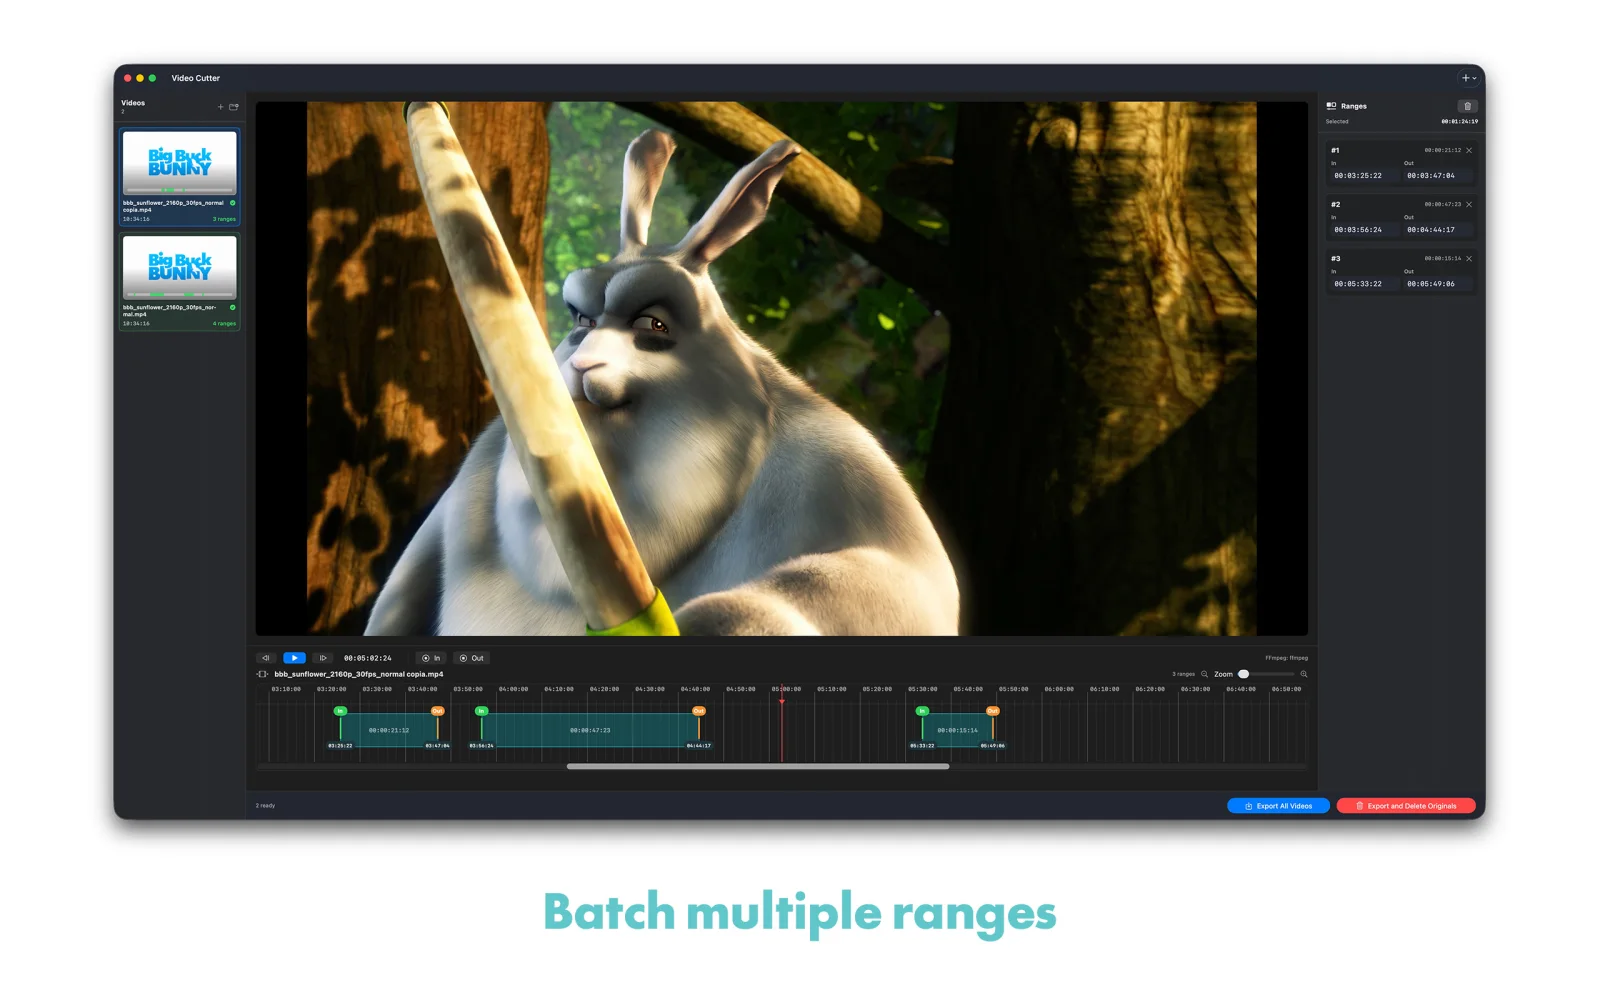
Task: Click the '2 ready' status text
Action: 265,806
